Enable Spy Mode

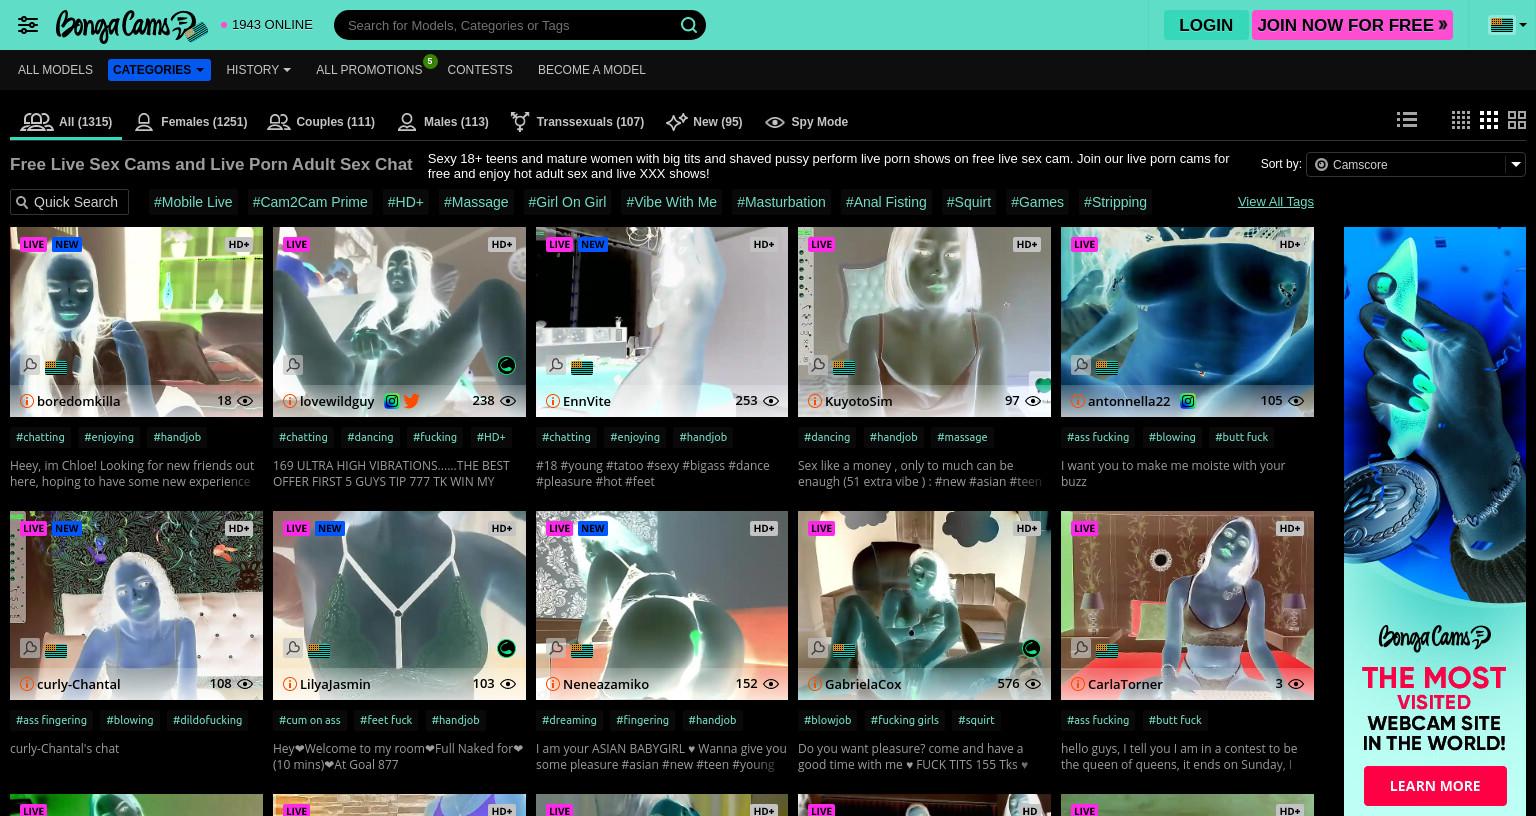[x=806, y=122]
